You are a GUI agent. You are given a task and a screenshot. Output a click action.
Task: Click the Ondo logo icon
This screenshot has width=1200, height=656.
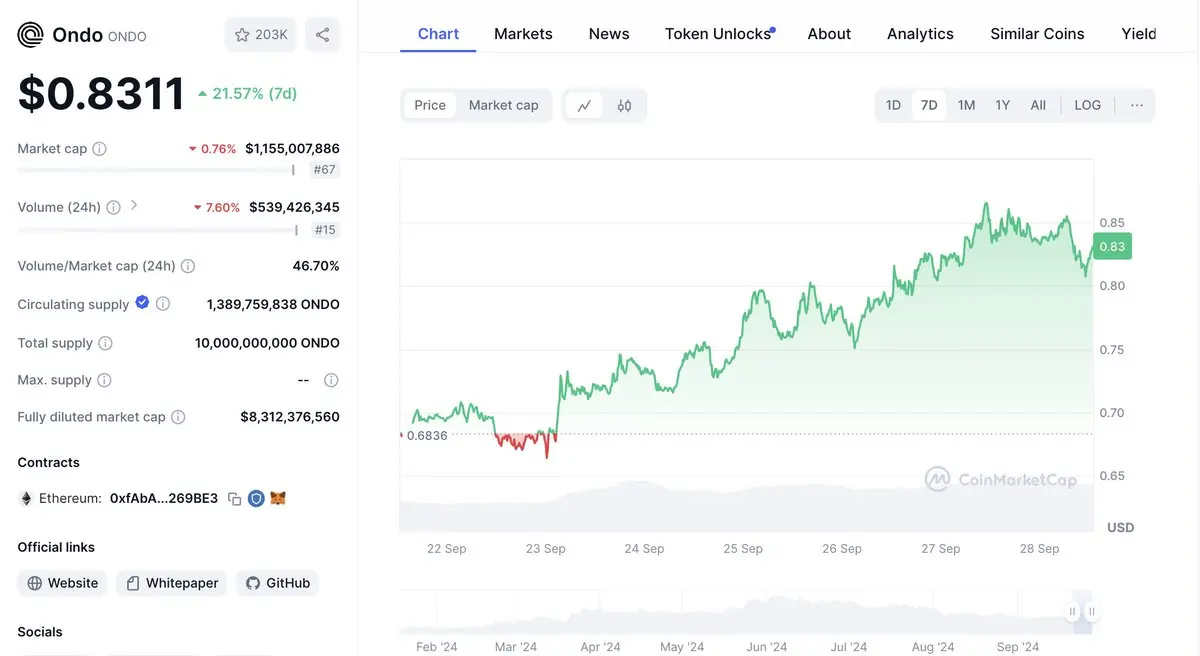pyautogui.click(x=31, y=35)
